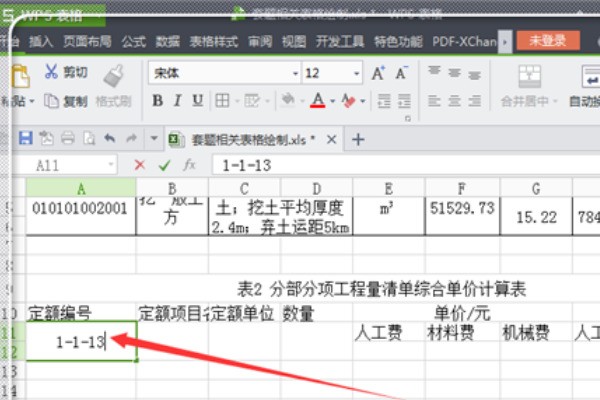Viewport: 600px width, 400px height.
Task: Redo the last action
Action: 132,138
